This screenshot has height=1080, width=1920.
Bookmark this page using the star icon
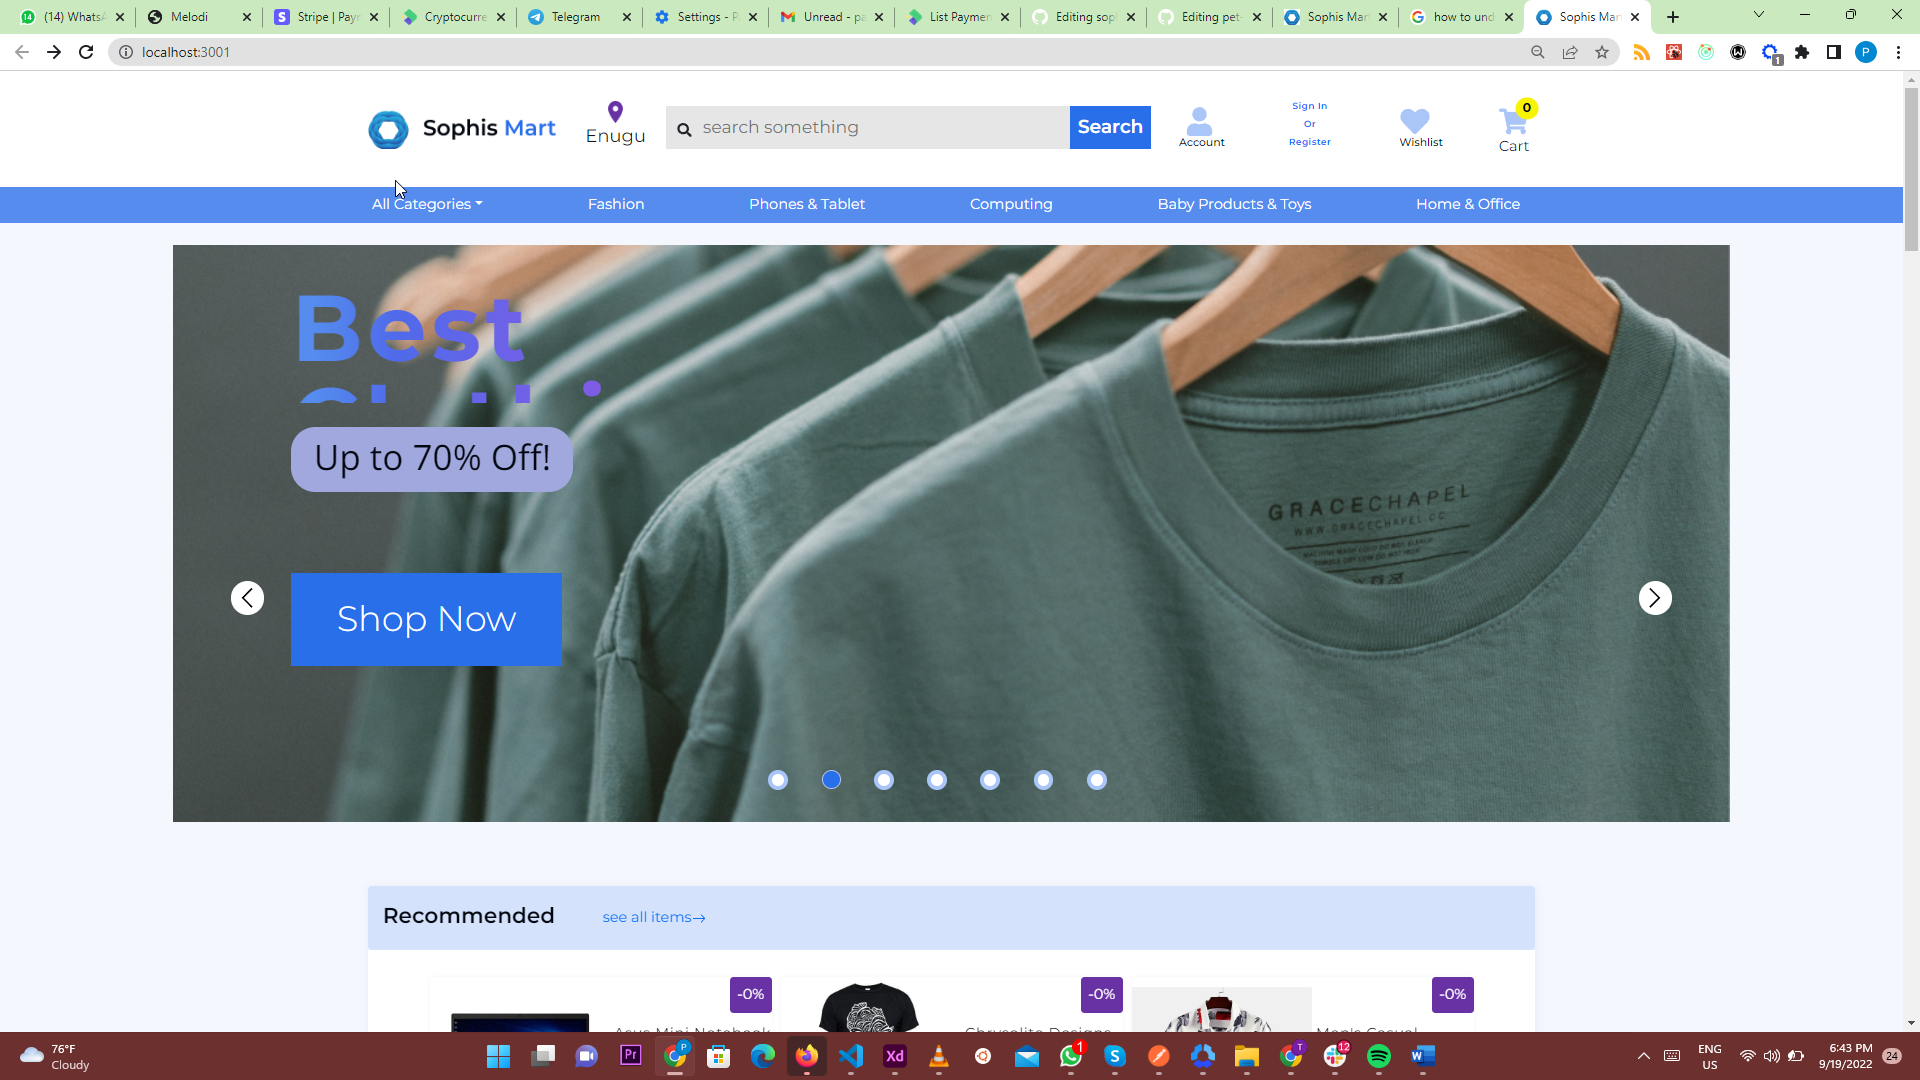point(1603,52)
